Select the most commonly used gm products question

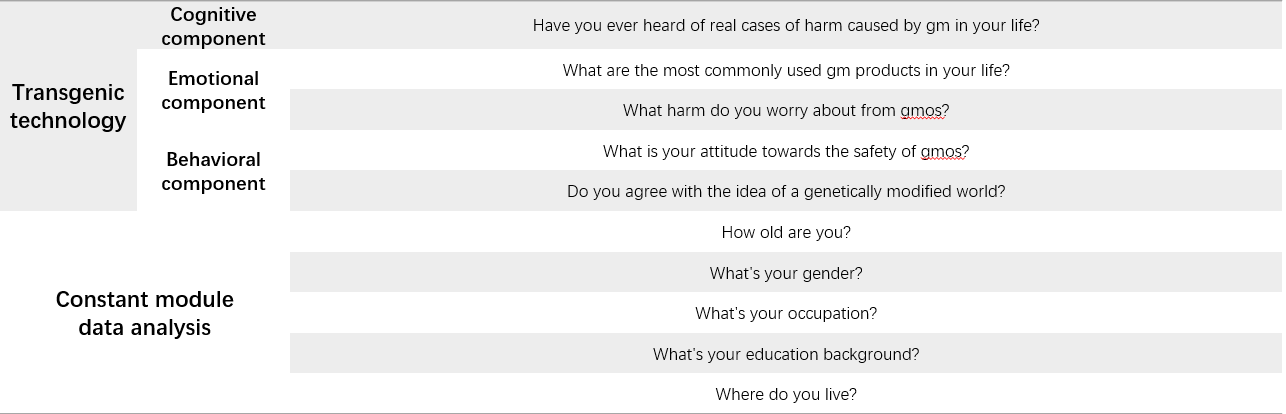coord(786,71)
